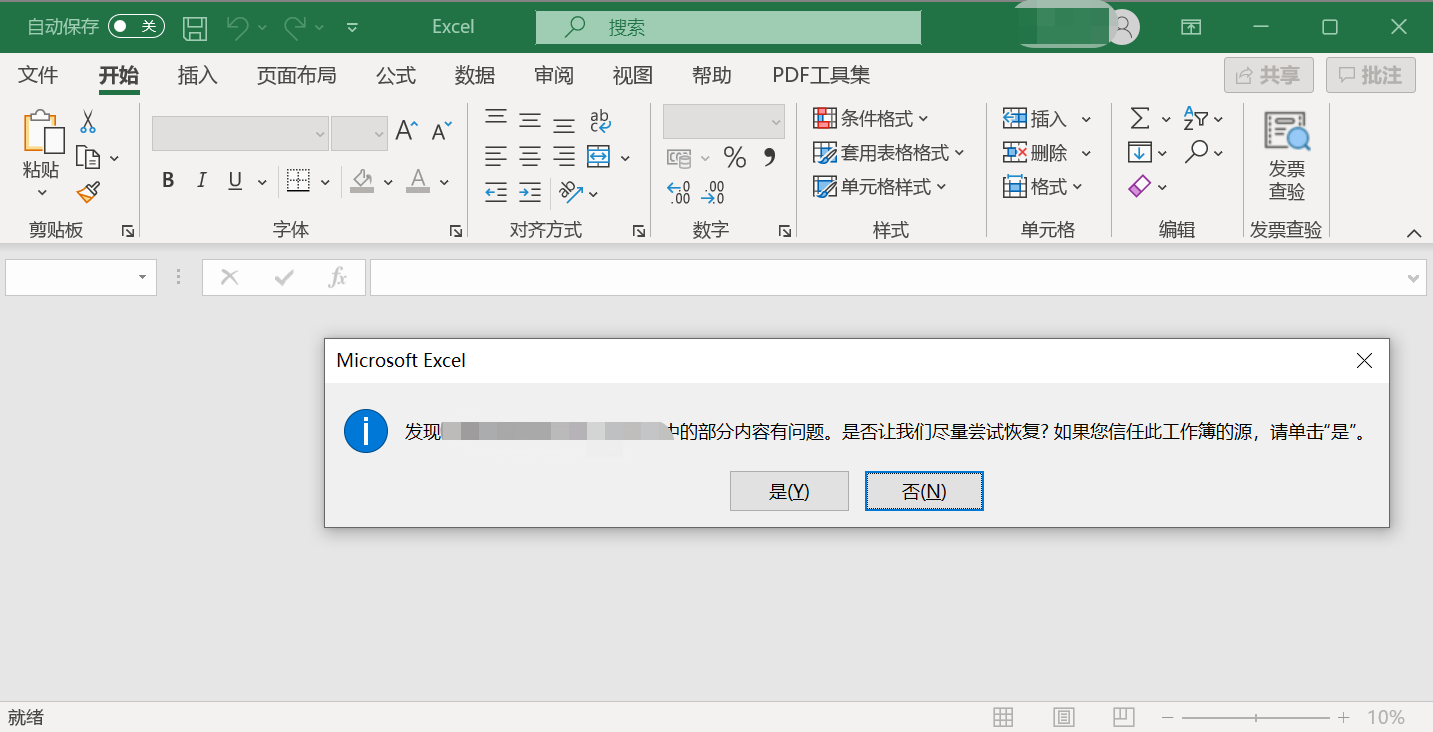Switch to the Insert 插入 tab
The width and height of the screenshot is (1433, 732).
tap(198, 75)
